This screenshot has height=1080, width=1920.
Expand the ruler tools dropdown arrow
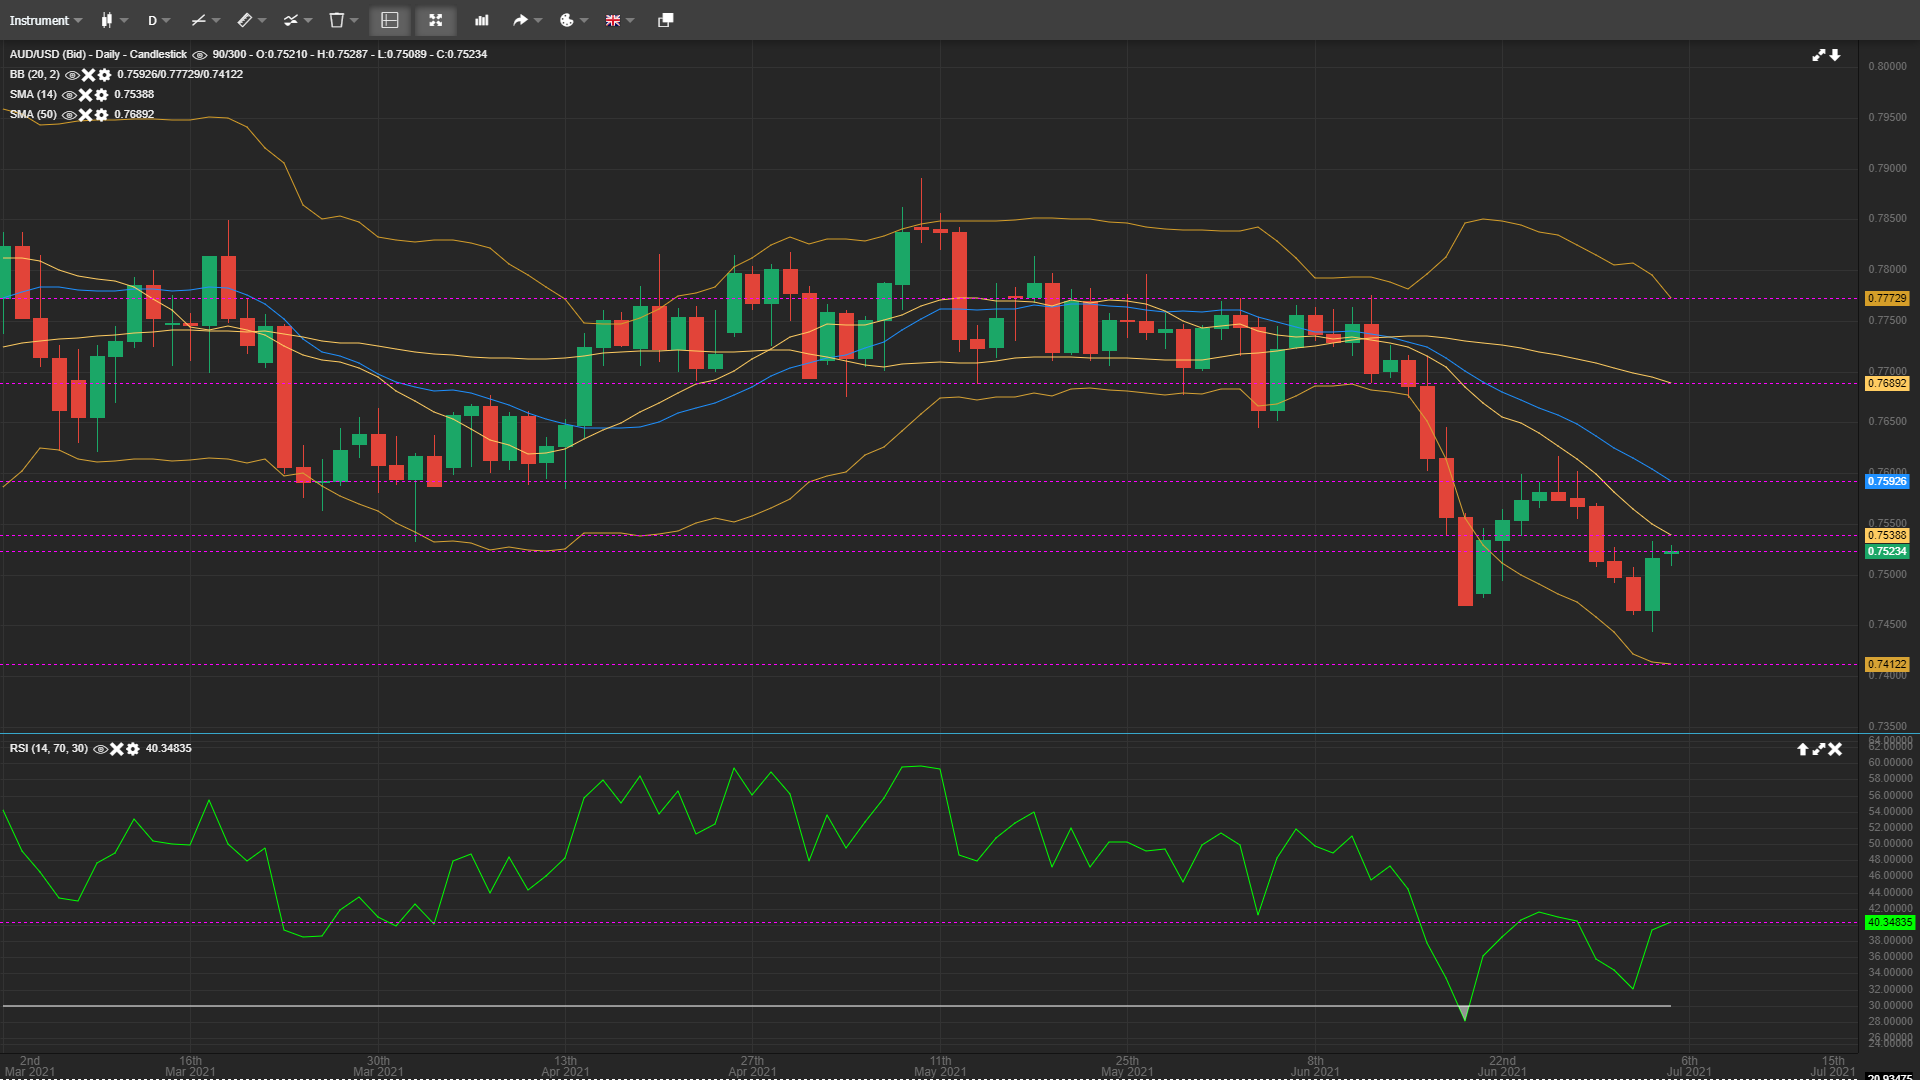click(262, 20)
